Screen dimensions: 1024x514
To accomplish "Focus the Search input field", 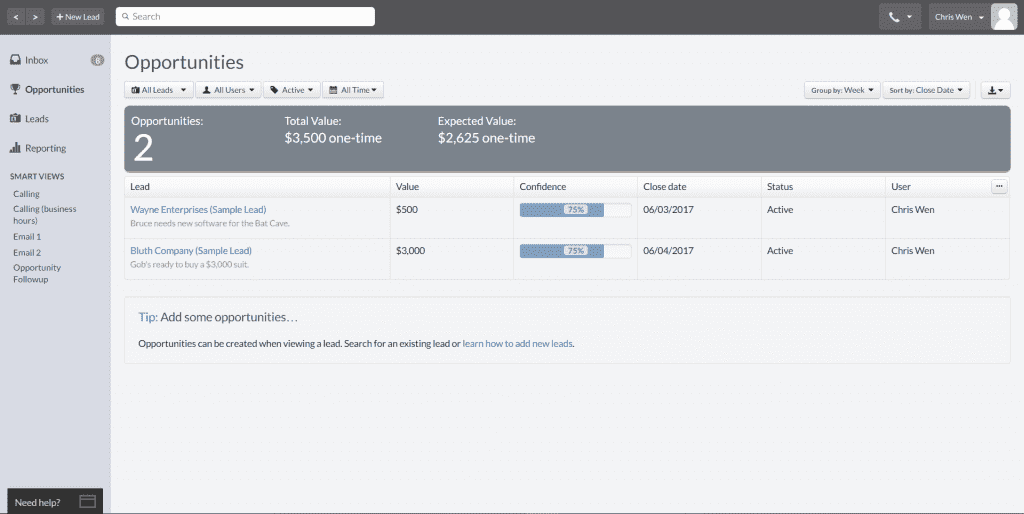I will pos(245,16).
